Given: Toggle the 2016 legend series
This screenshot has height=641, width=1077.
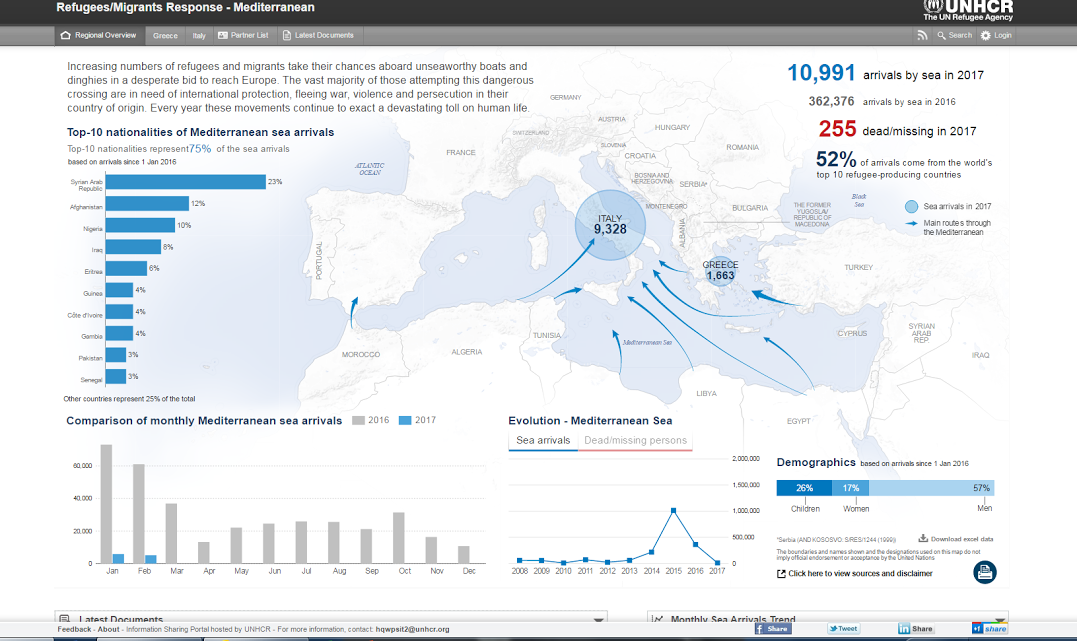Looking at the screenshot, I should click(371, 421).
